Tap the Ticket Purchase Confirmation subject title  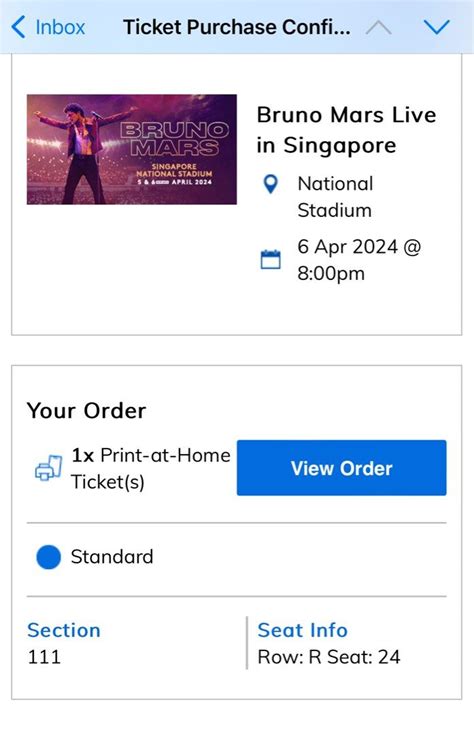237,27
